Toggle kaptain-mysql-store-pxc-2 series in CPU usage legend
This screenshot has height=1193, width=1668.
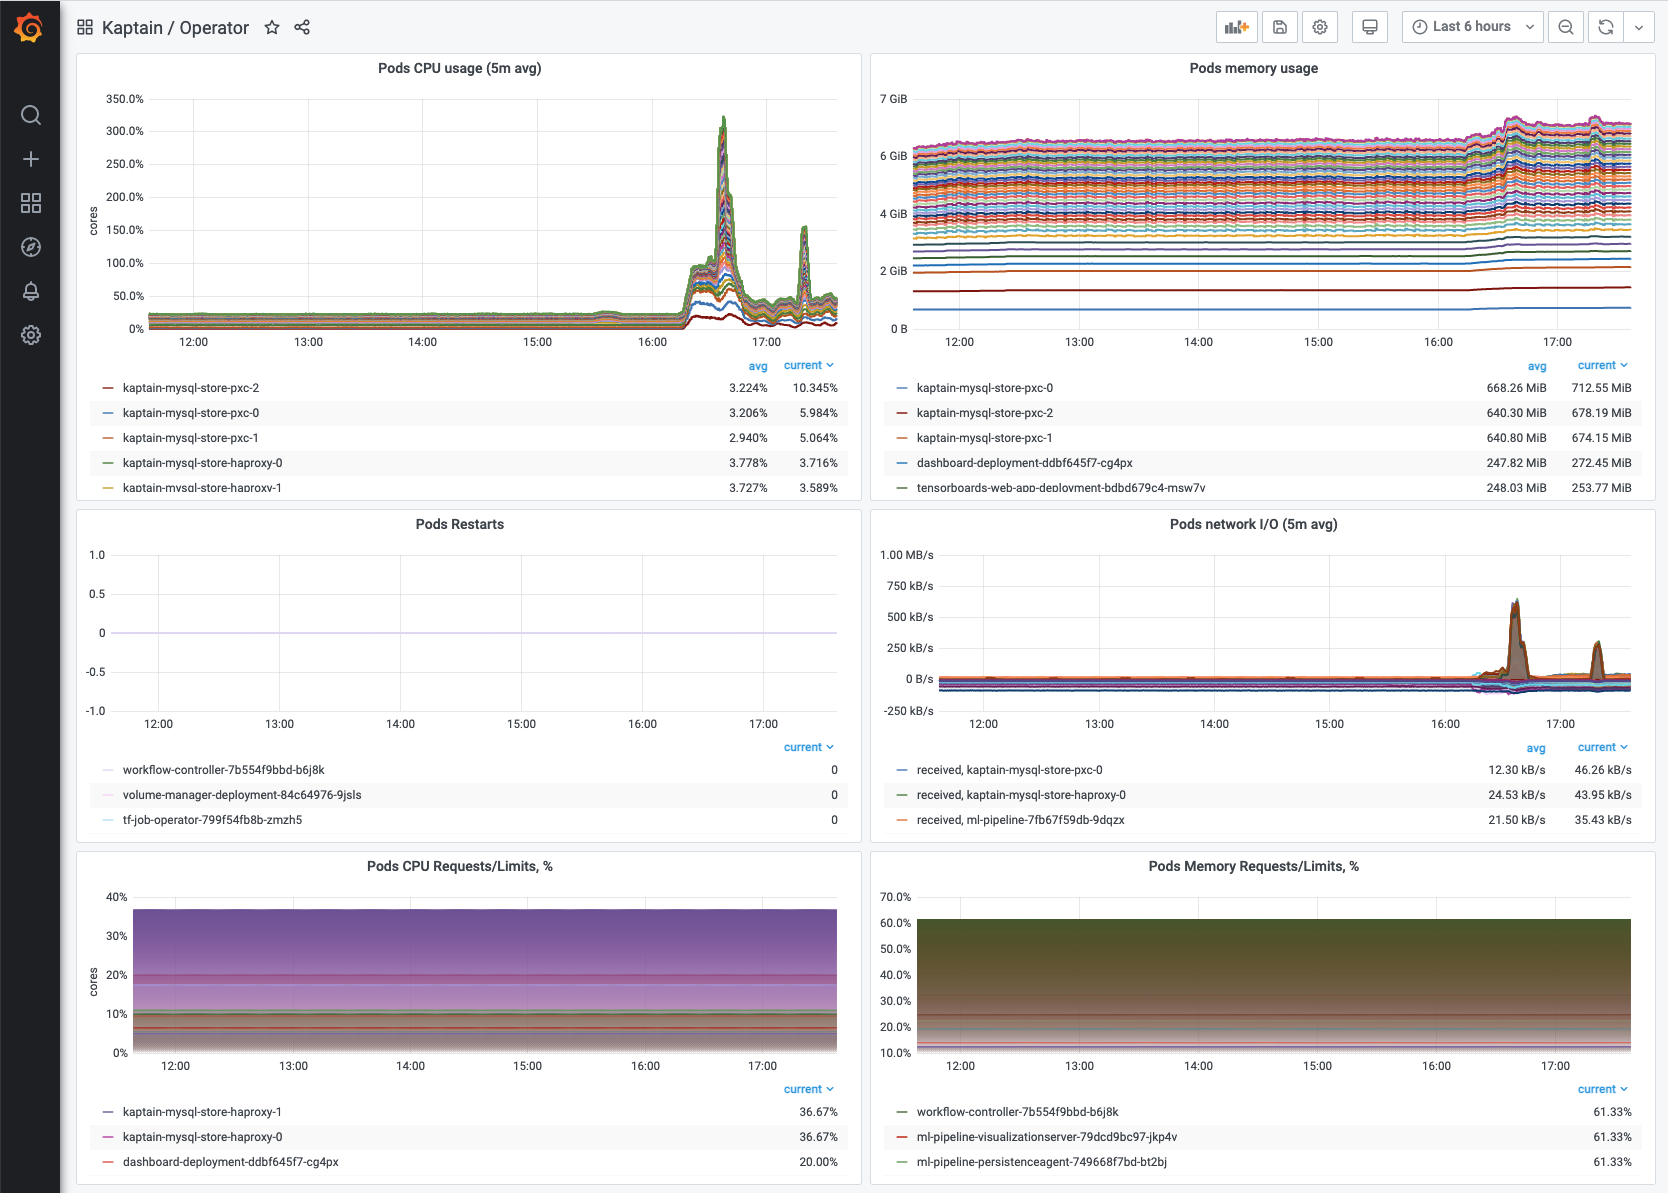coord(191,388)
